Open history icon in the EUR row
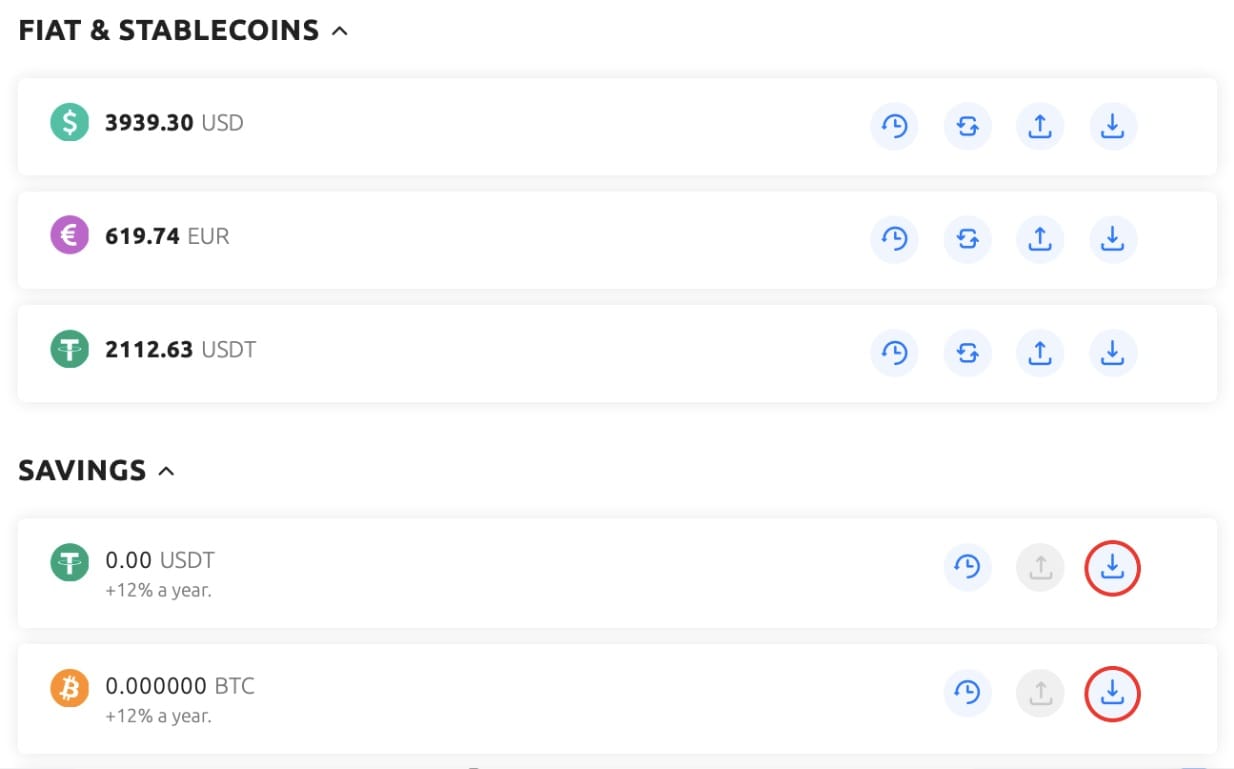The image size is (1234, 769). coord(894,239)
